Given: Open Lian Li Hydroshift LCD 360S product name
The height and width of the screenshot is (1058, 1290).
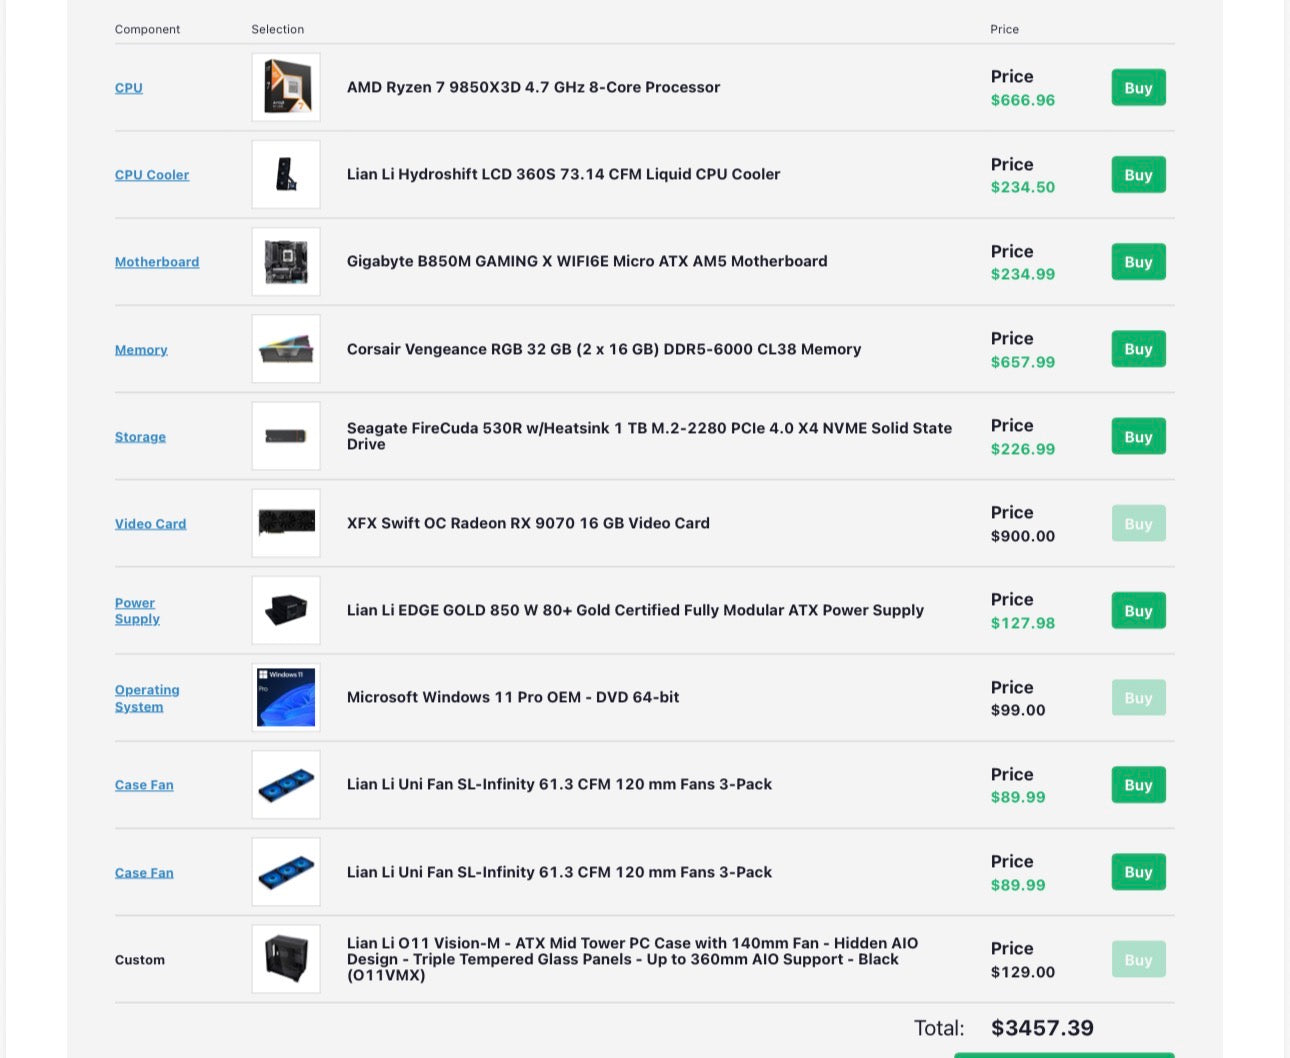Looking at the screenshot, I should [x=563, y=174].
